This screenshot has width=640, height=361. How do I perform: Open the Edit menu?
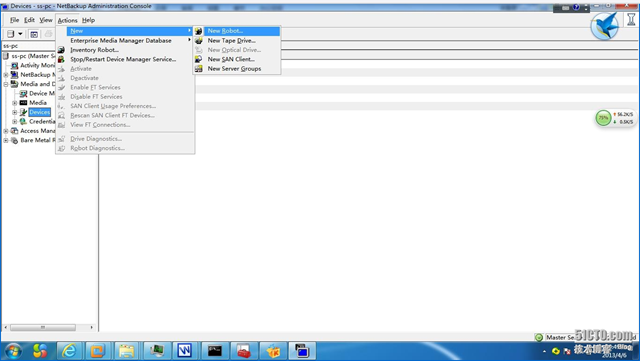29,20
